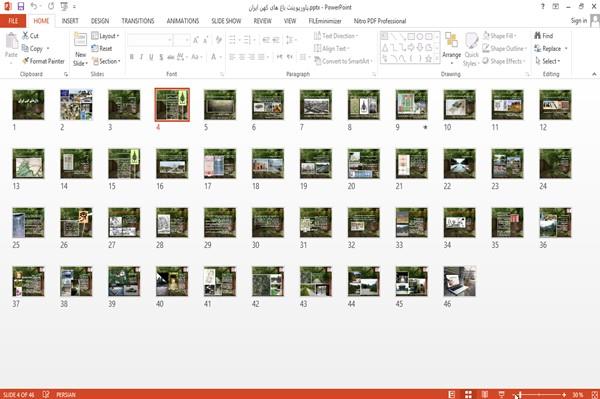600x399 pixels.
Task: Click Sign in link
Action: [579, 21]
